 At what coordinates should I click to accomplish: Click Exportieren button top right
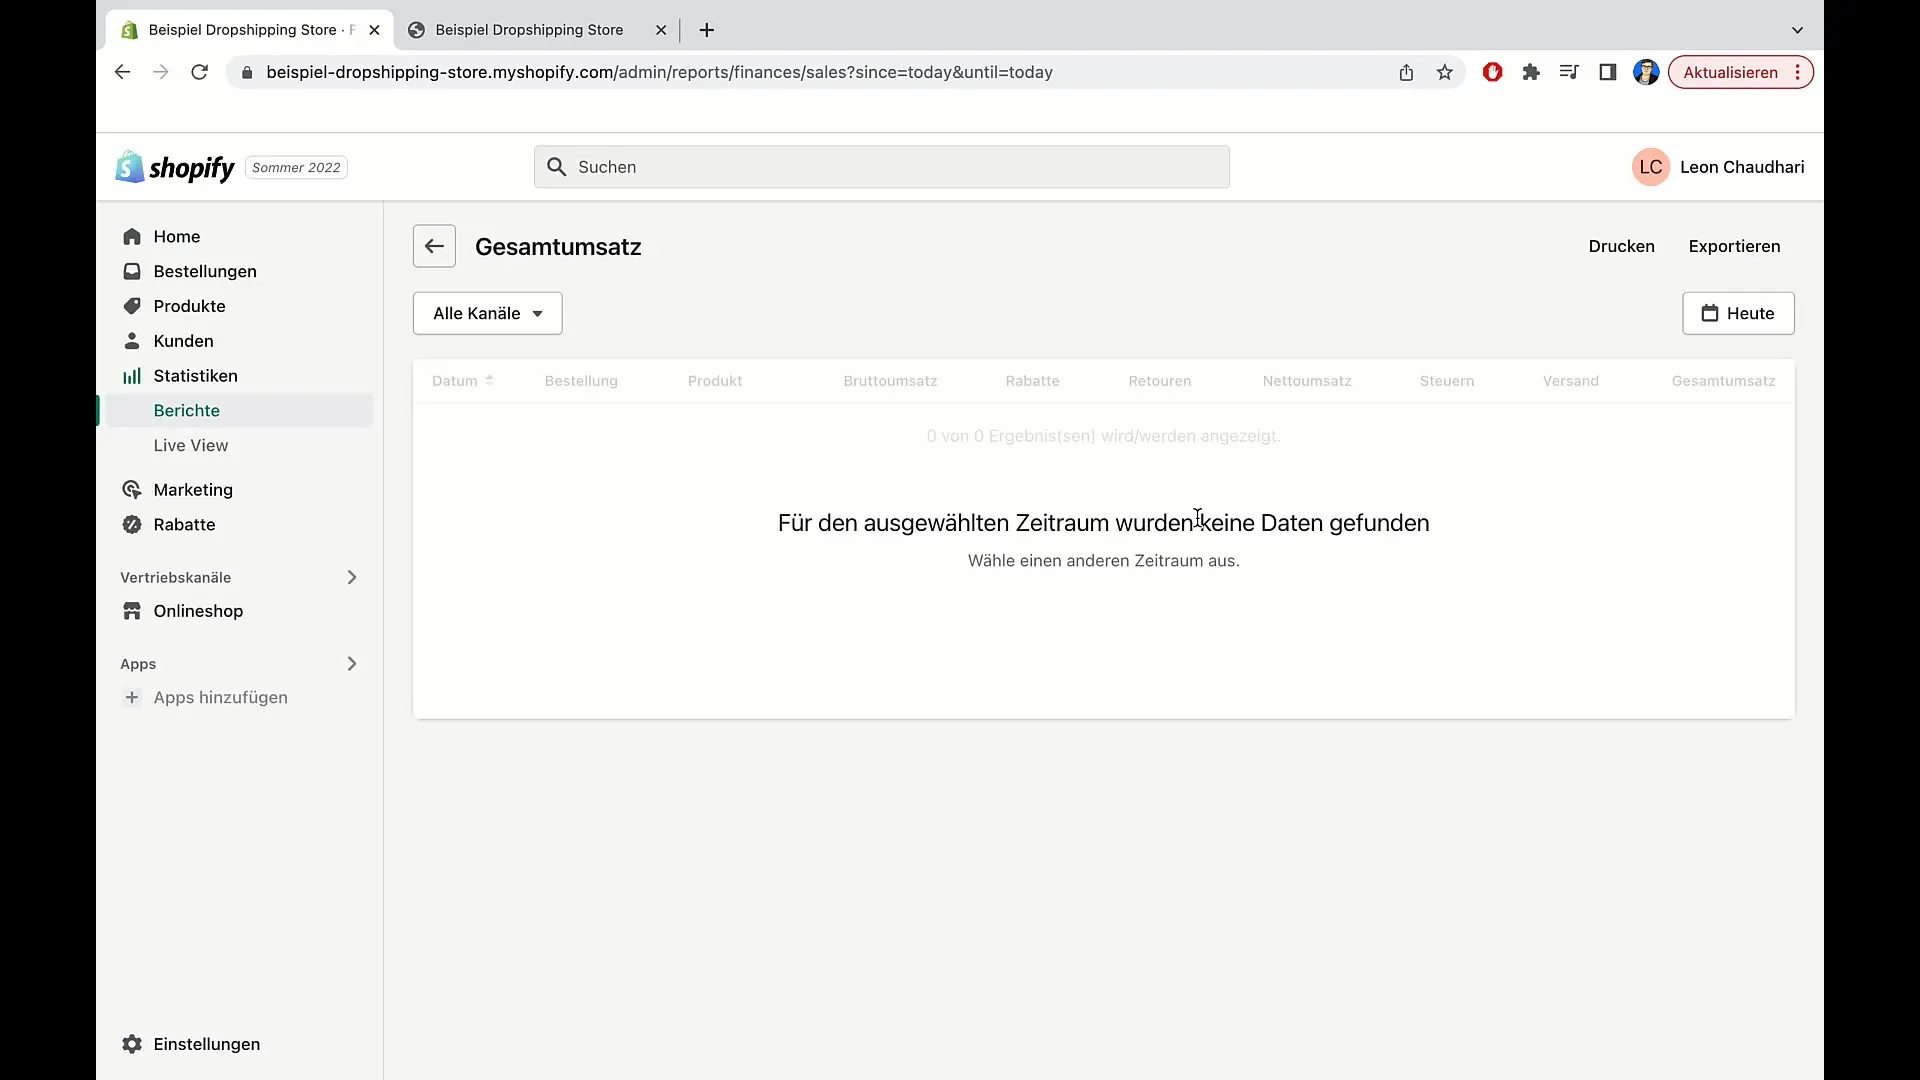pyautogui.click(x=1734, y=245)
